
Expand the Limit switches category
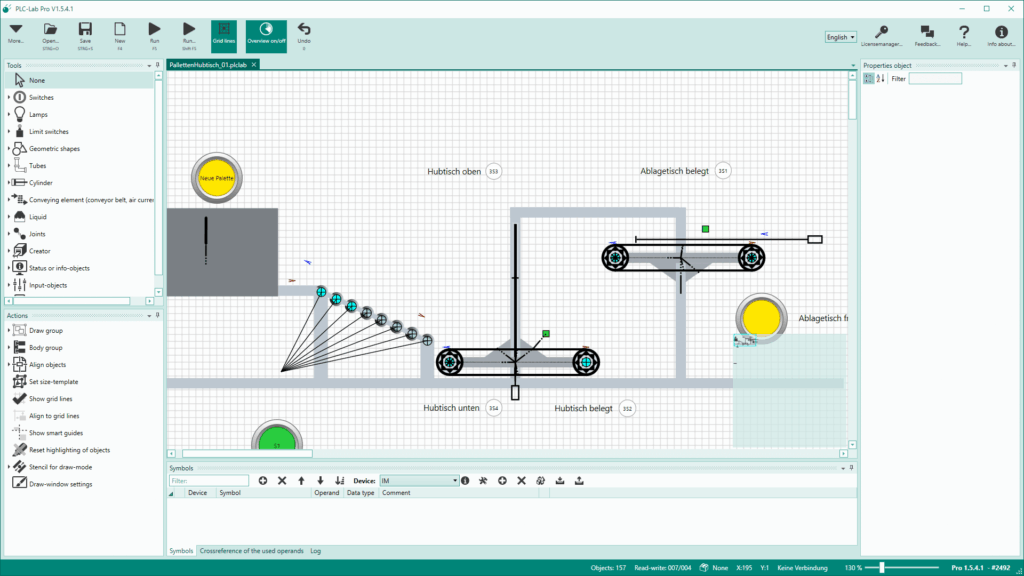9,131
